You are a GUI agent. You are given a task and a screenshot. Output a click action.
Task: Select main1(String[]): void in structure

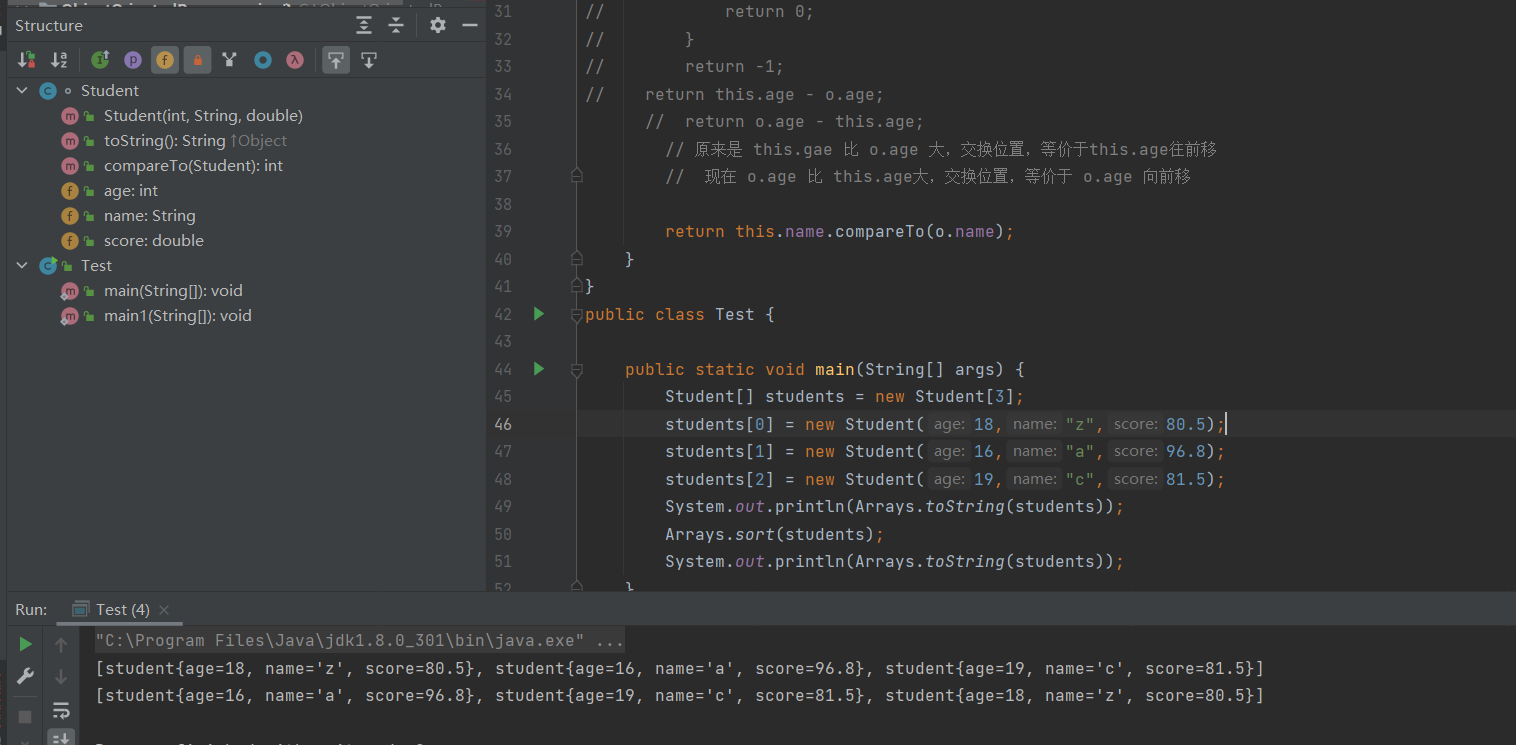click(178, 316)
